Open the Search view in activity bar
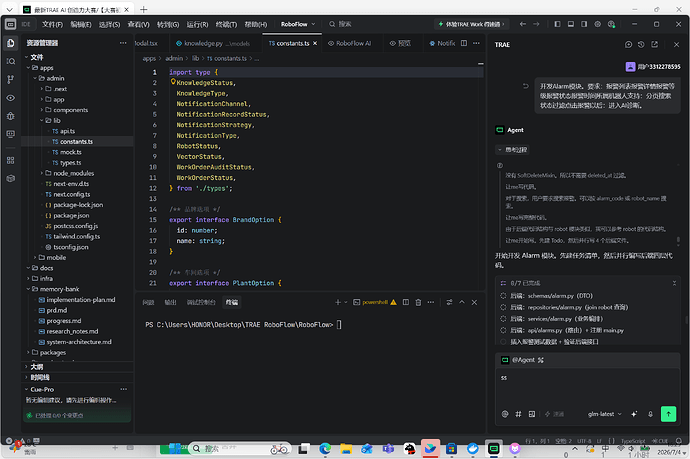Viewport: 690px width, 459px height. coord(11,62)
